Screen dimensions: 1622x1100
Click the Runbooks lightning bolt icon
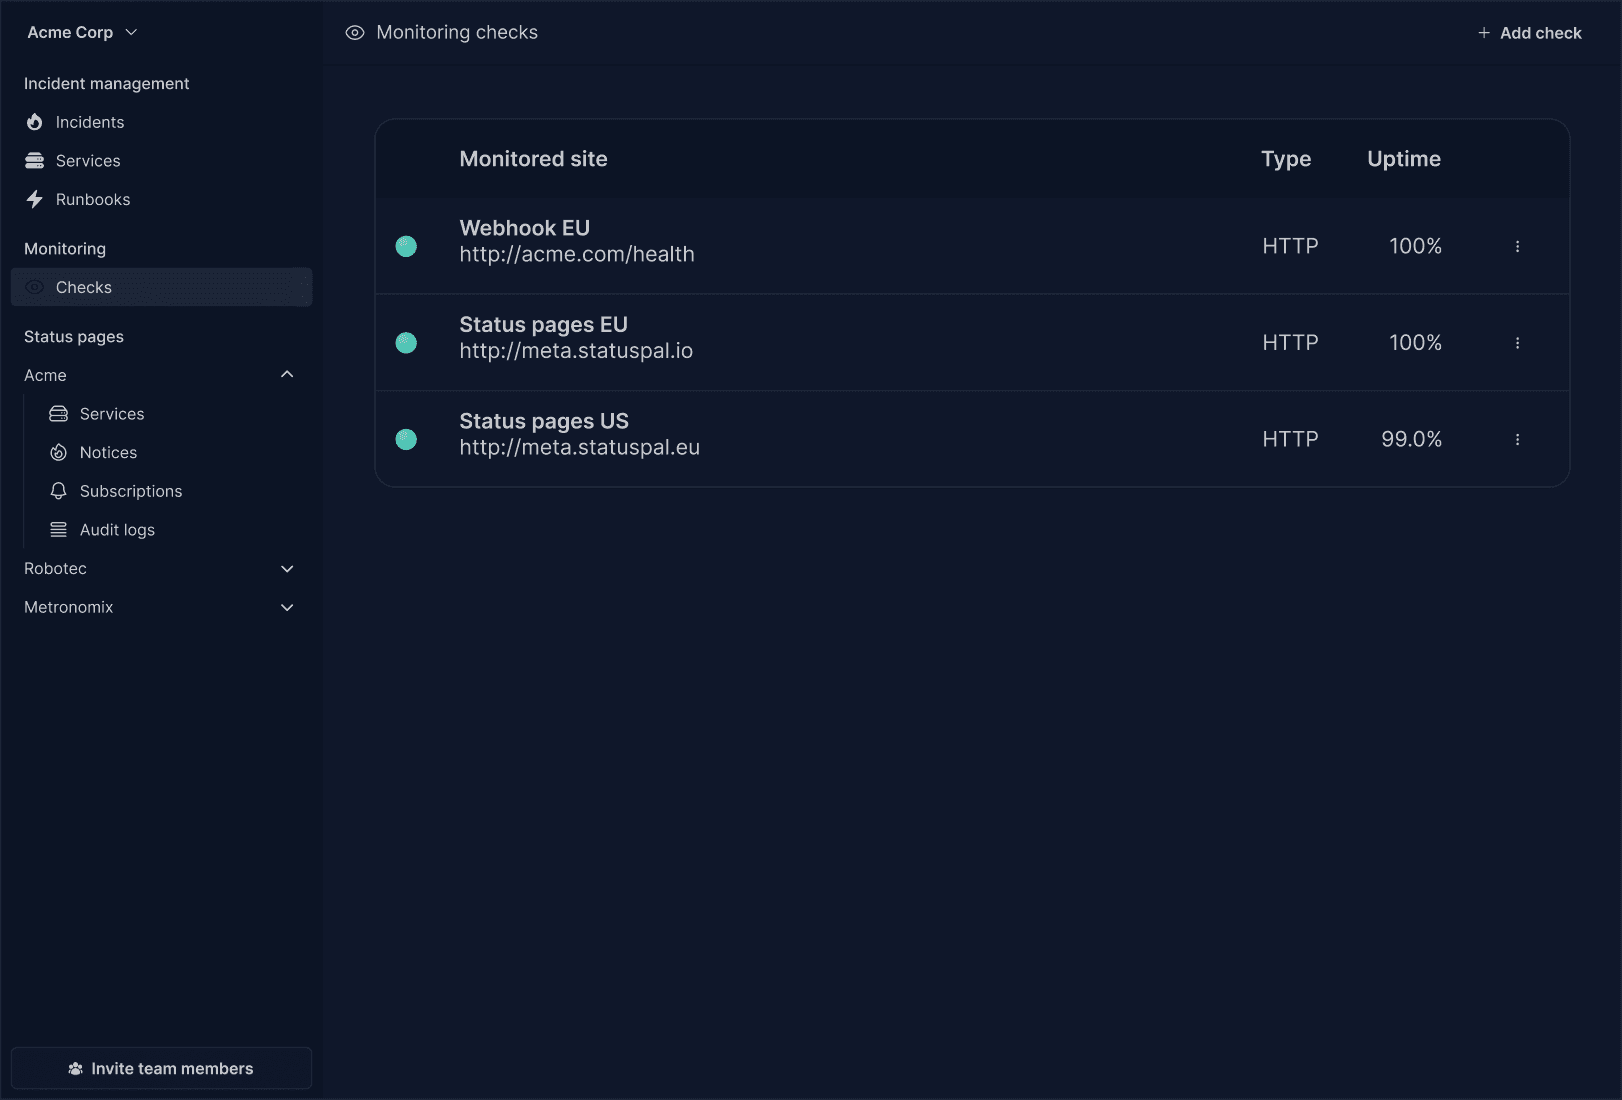point(35,199)
